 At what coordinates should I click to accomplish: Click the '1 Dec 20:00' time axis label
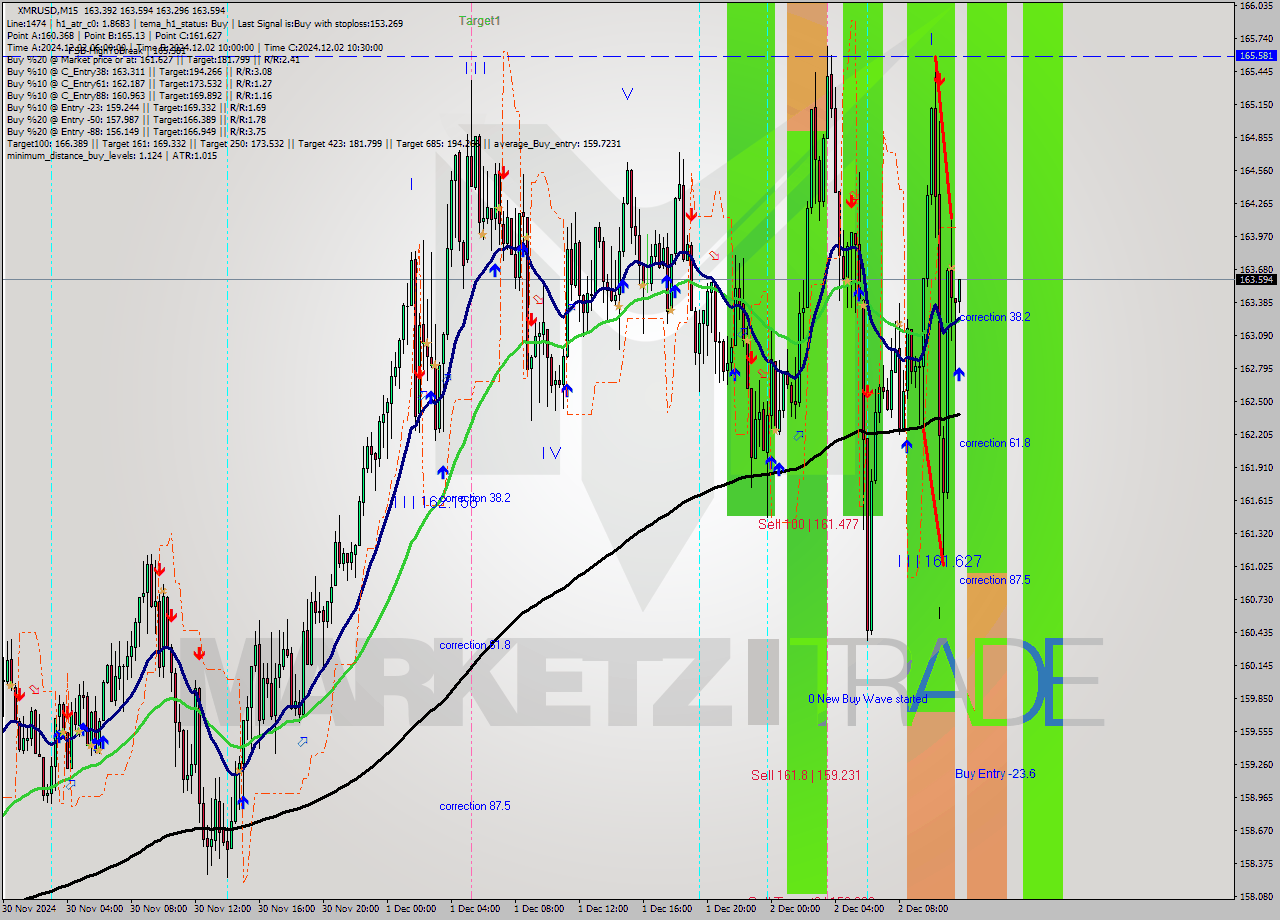[x=731, y=909]
